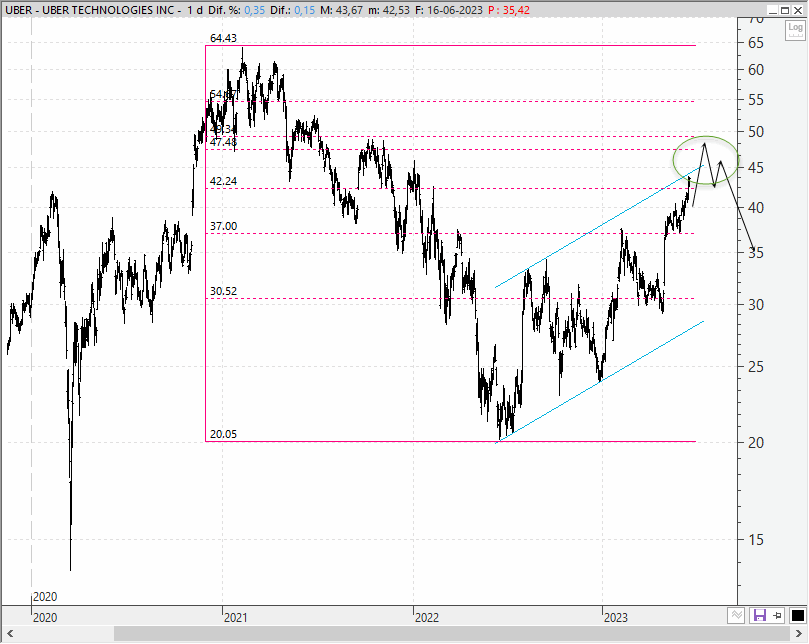Click the 47.48 retracement label
Image resolution: width=809 pixels, height=644 pixels.
[223, 142]
